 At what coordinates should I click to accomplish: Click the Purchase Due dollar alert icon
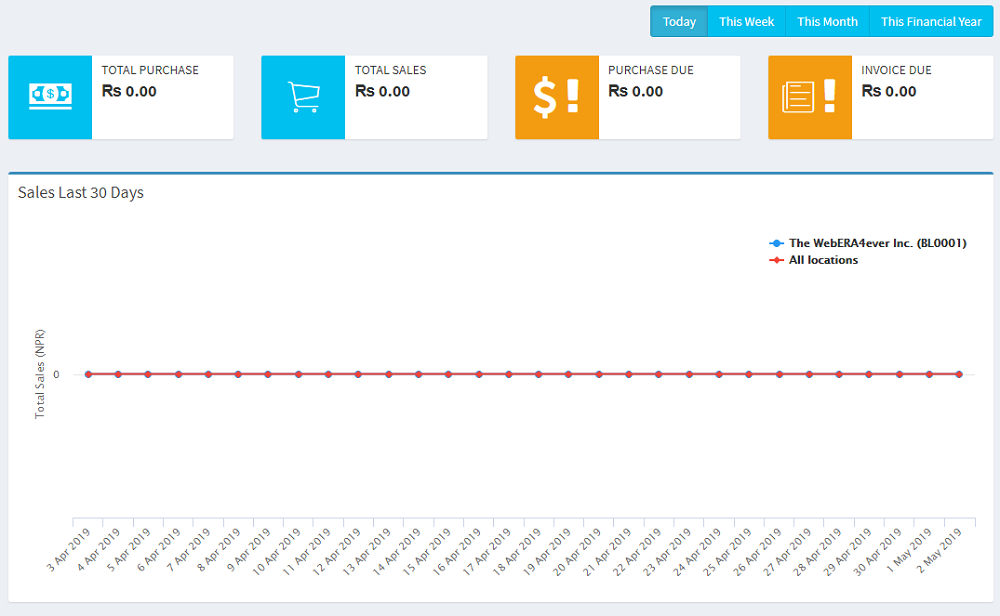[x=556, y=97]
